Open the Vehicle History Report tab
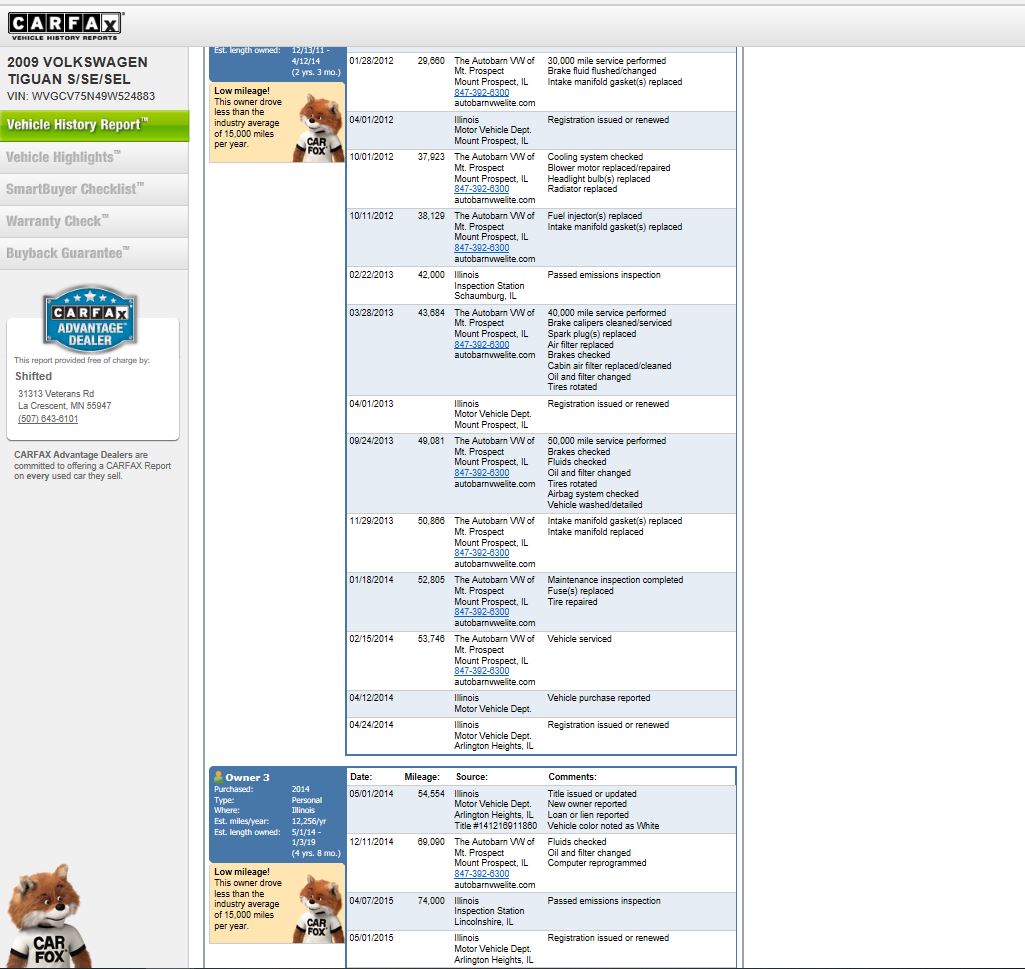Viewport: 1025px width, 969px height. (x=94, y=125)
